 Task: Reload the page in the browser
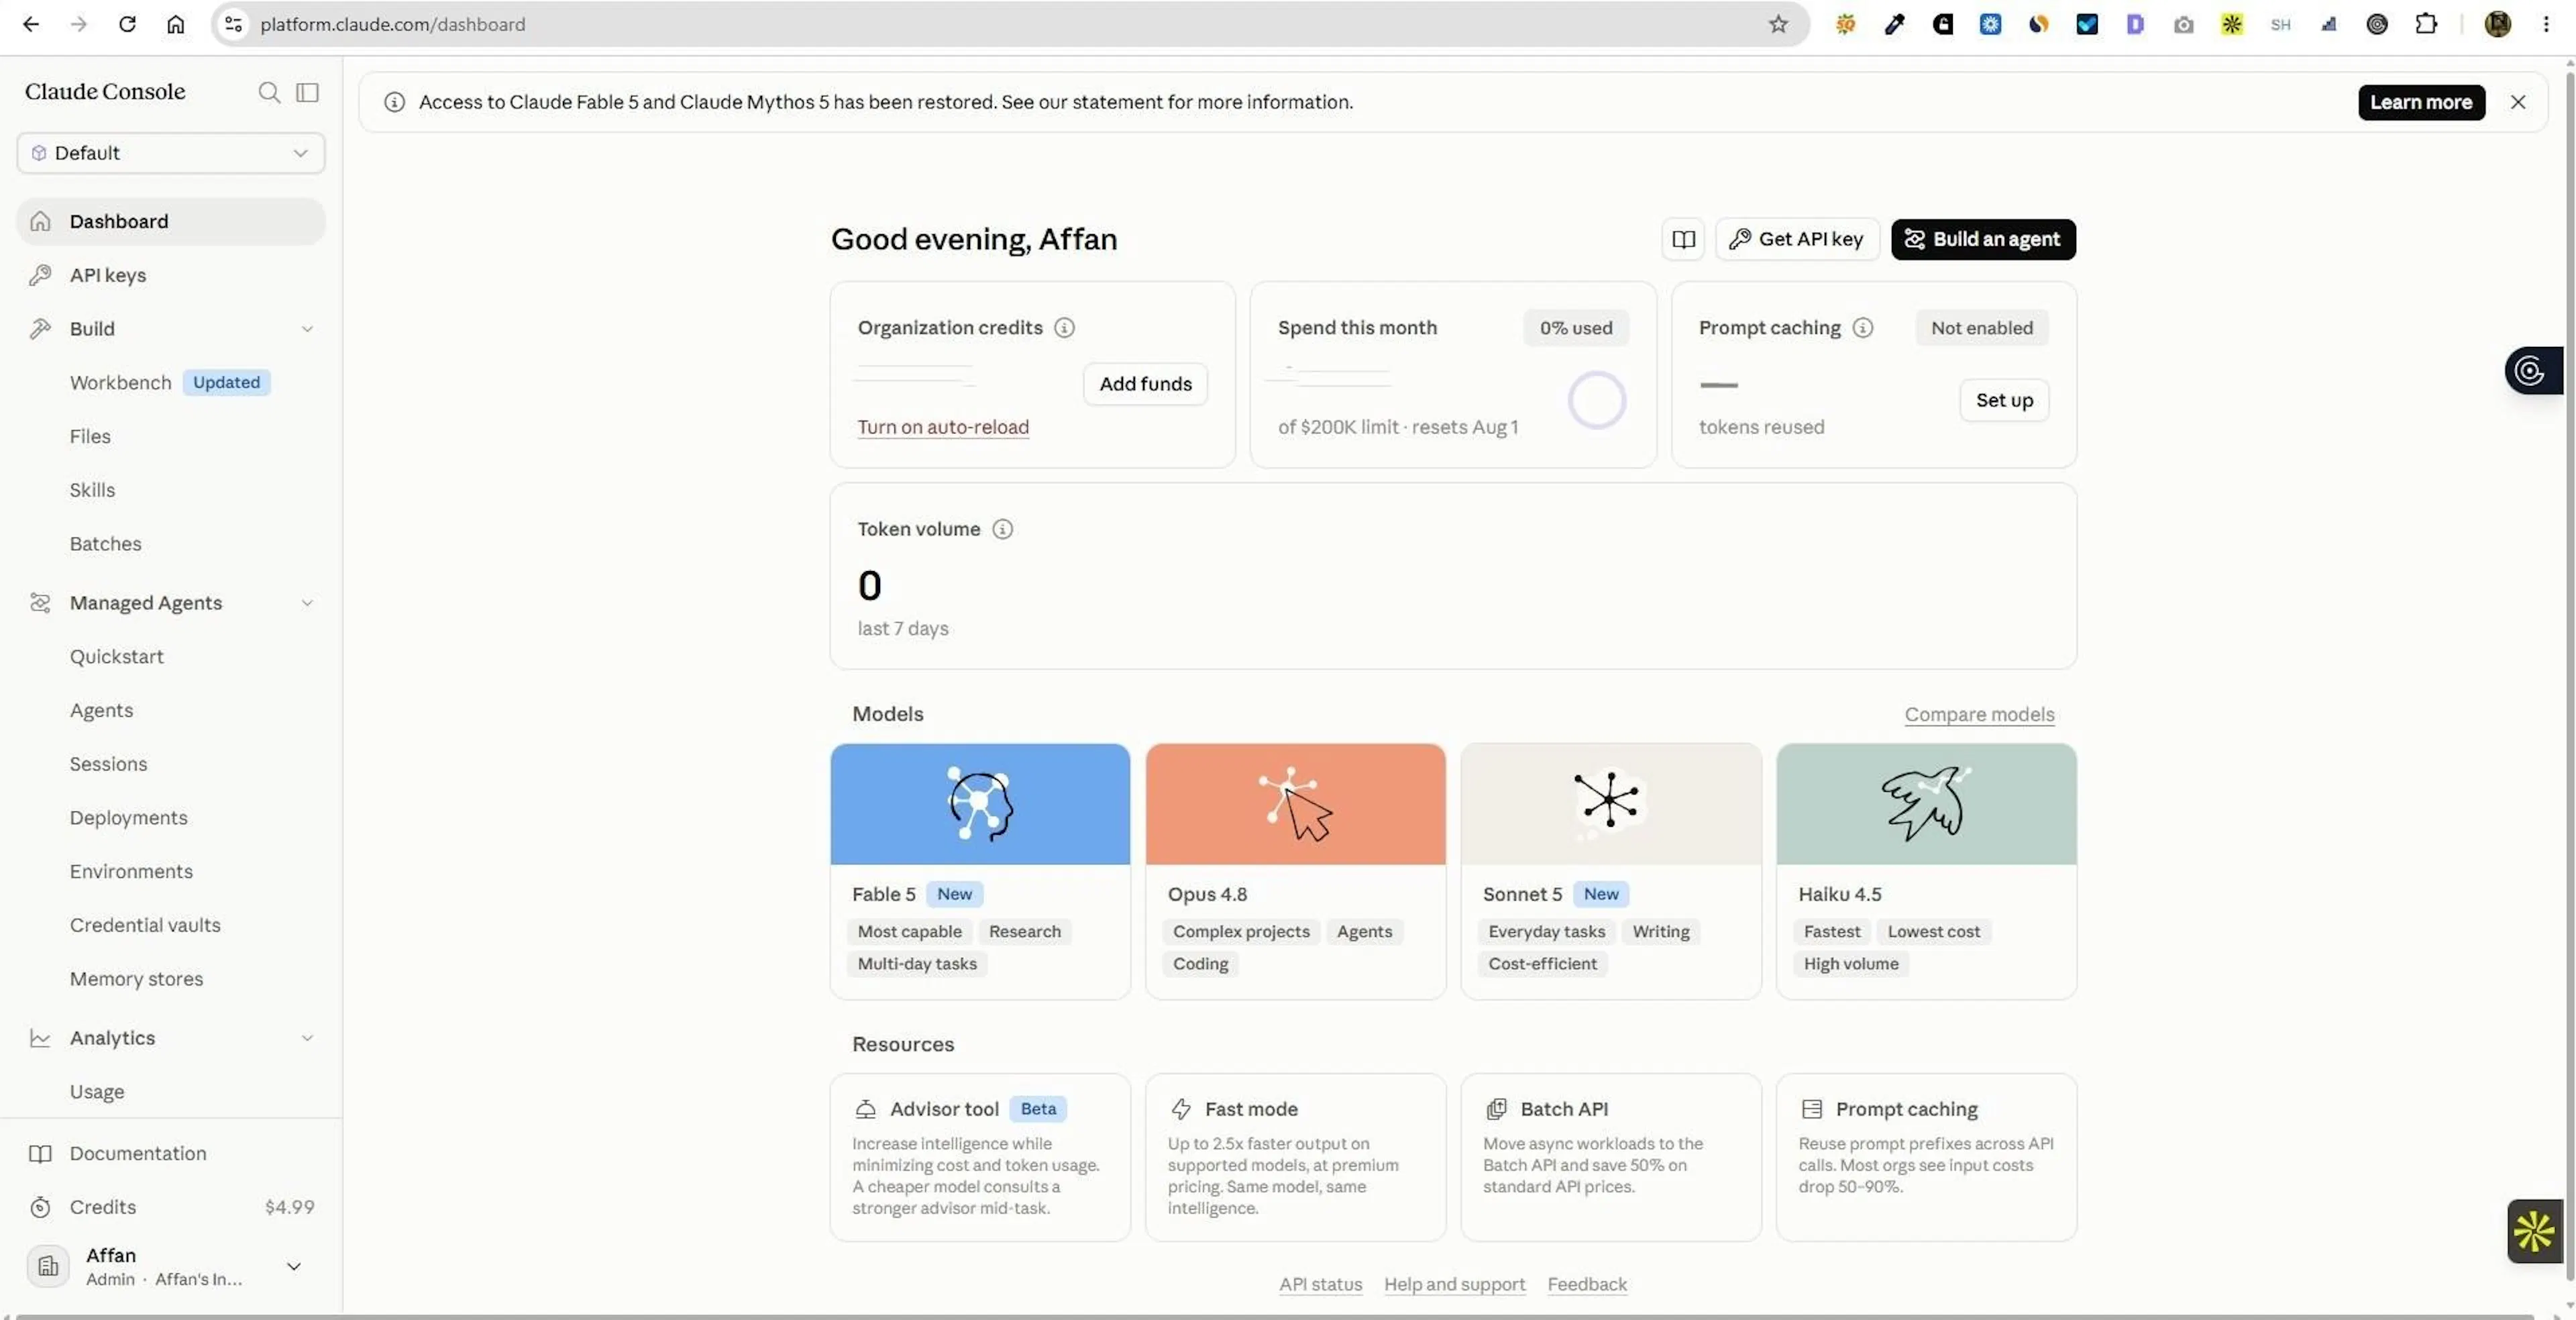click(x=127, y=24)
